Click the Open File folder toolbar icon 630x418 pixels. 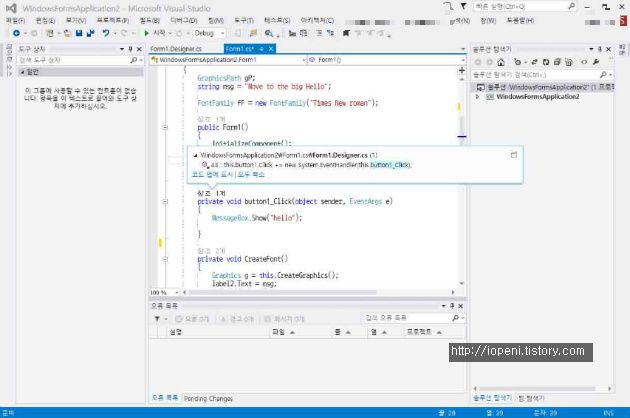67,33
